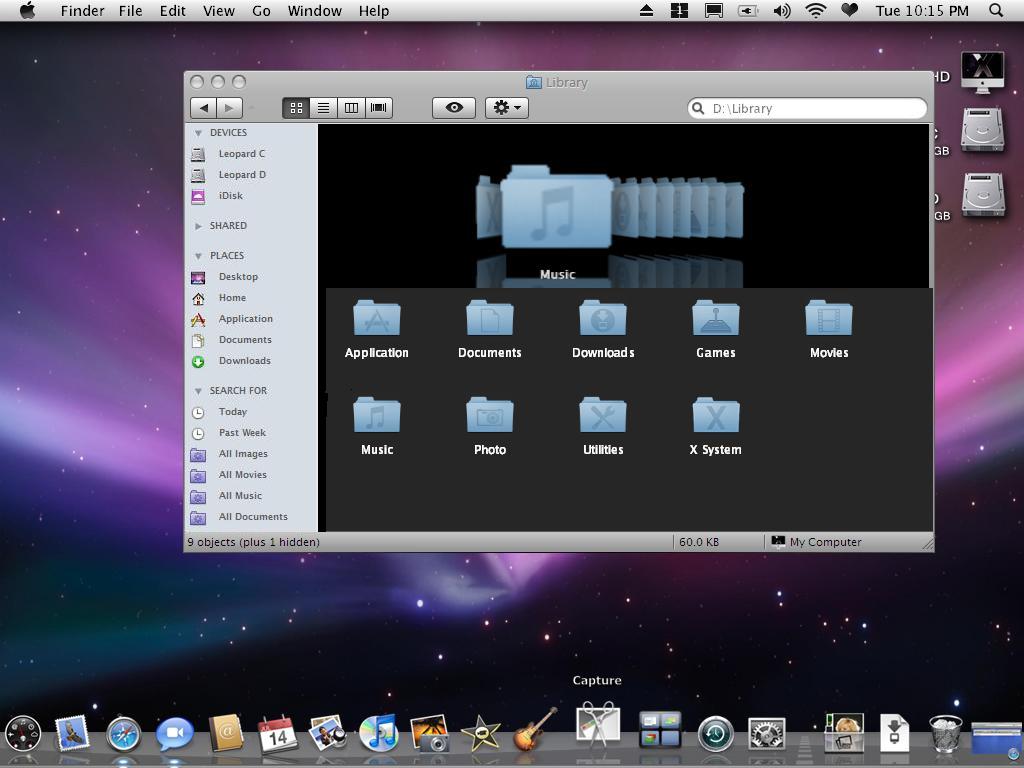
Task: Switch to column view mode
Action: pos(351,108)
